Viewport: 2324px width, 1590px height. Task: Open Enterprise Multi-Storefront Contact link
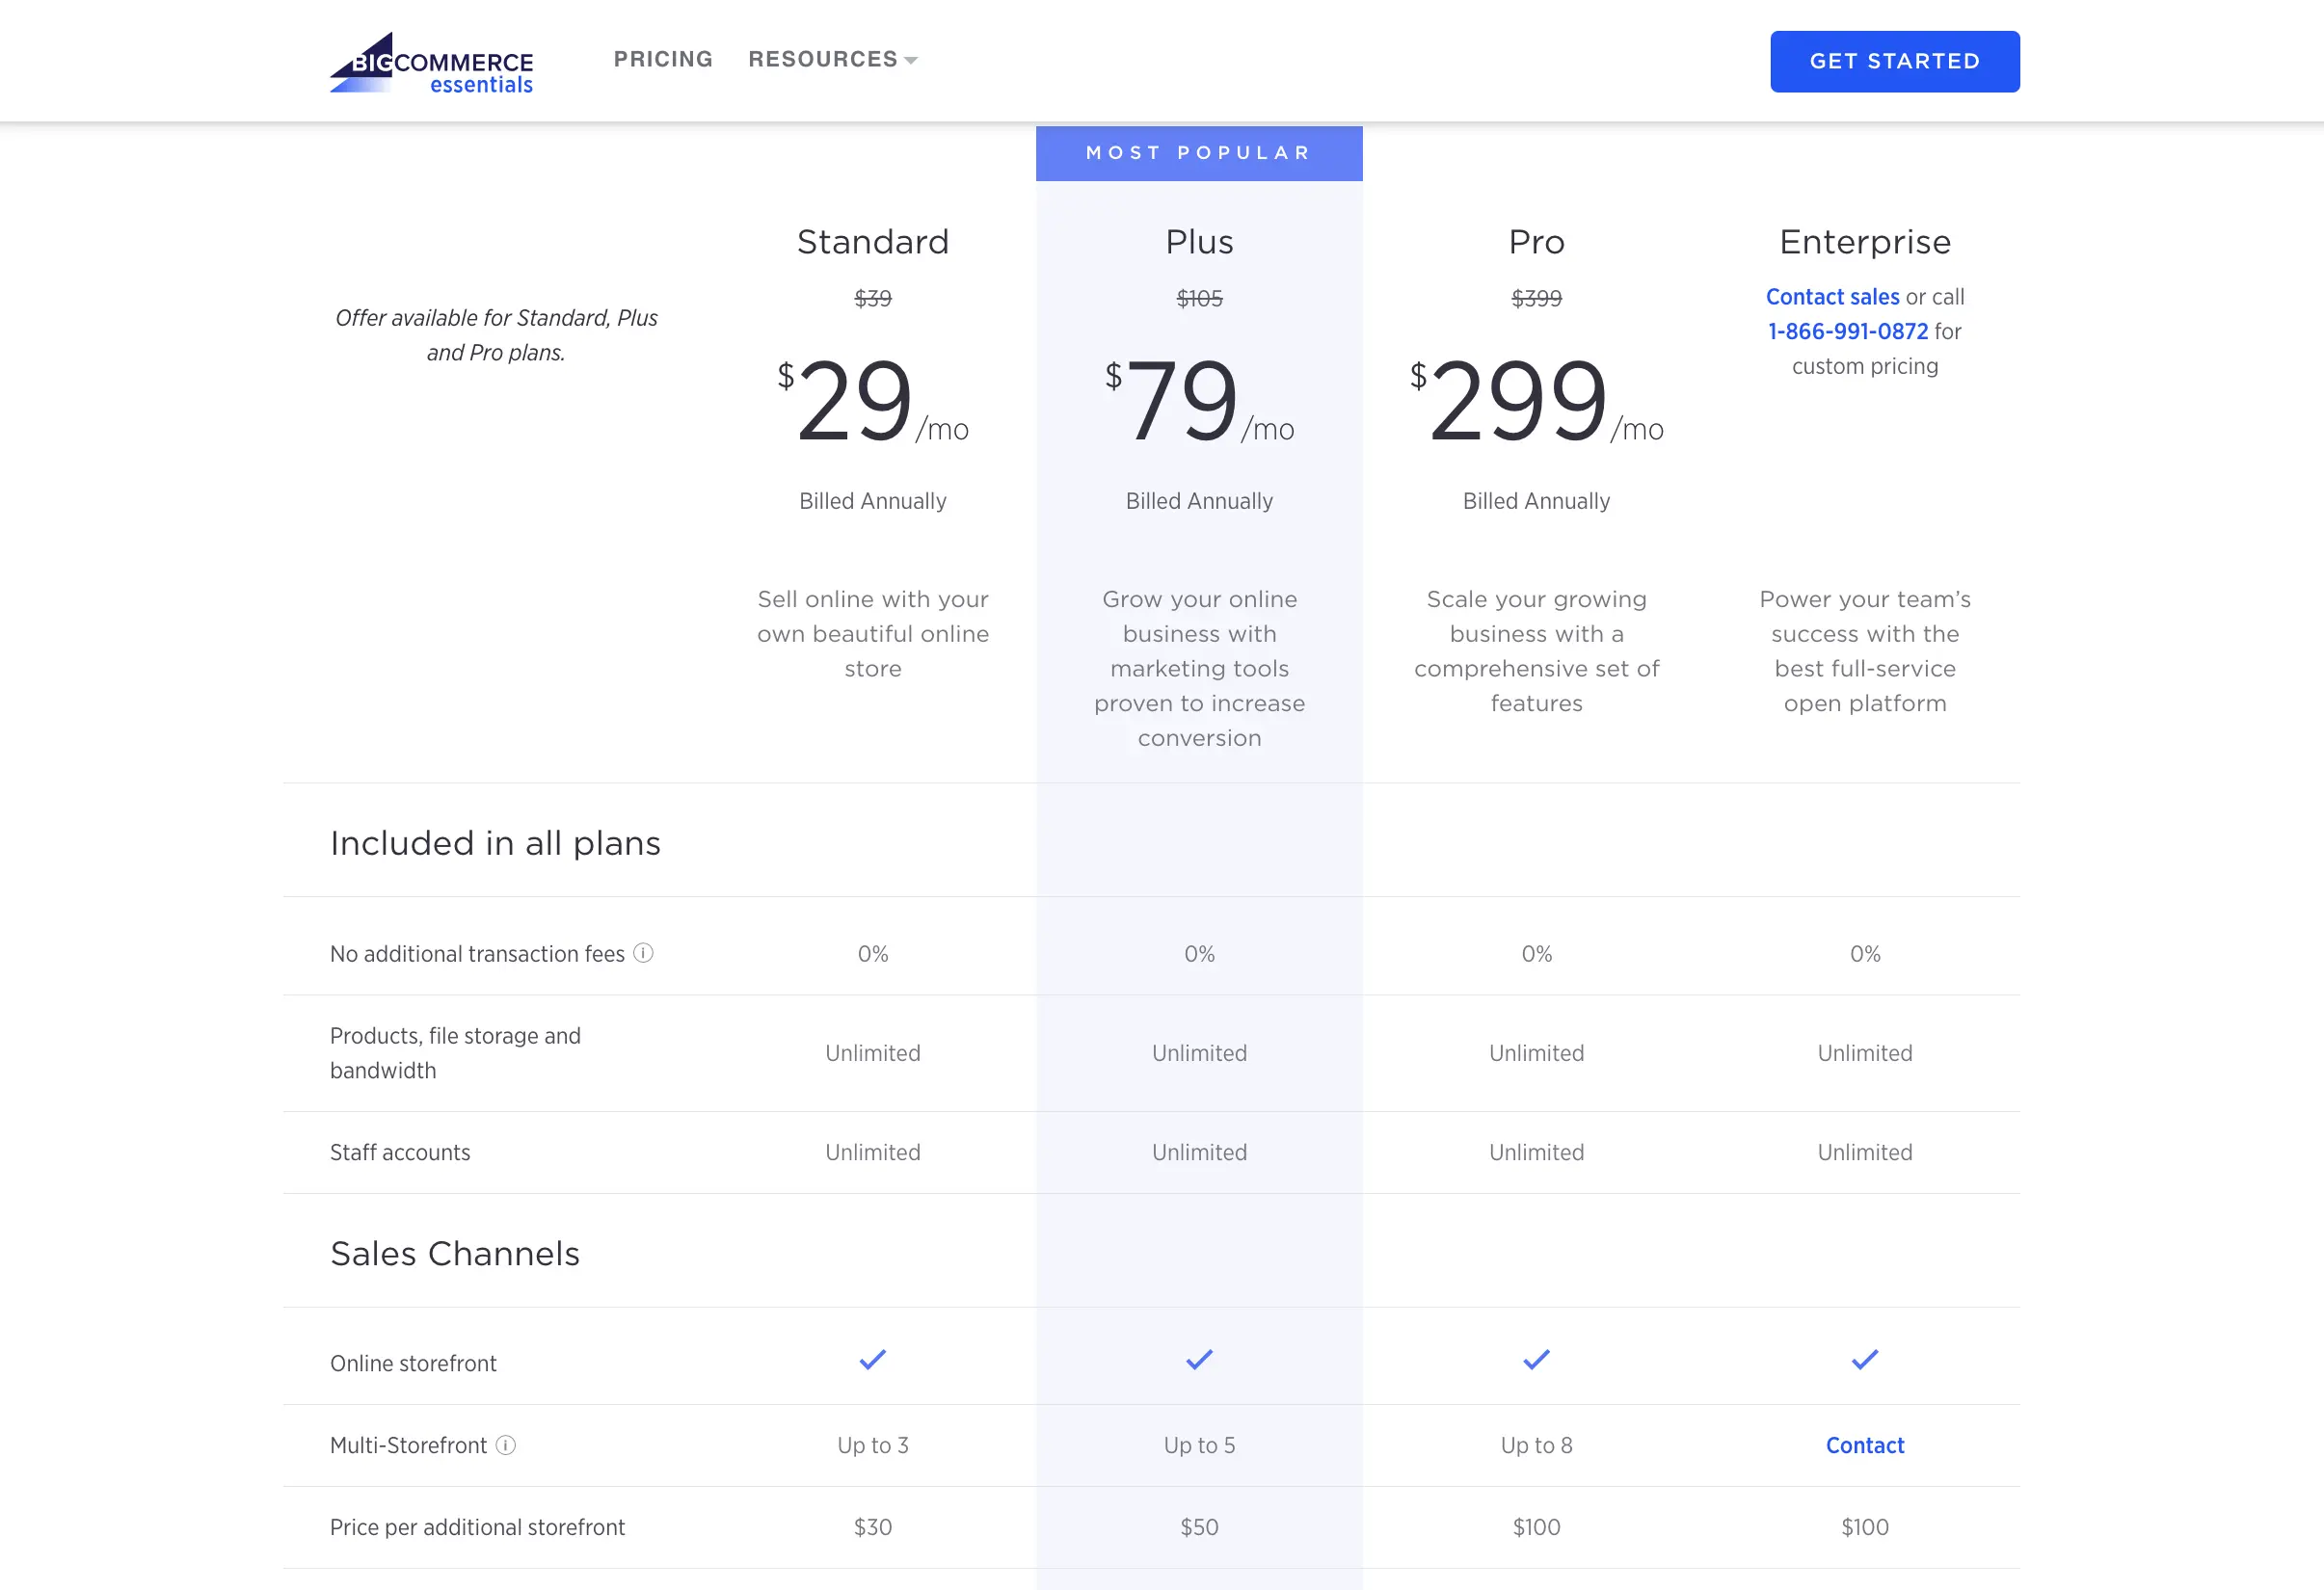(1864, 1445)
